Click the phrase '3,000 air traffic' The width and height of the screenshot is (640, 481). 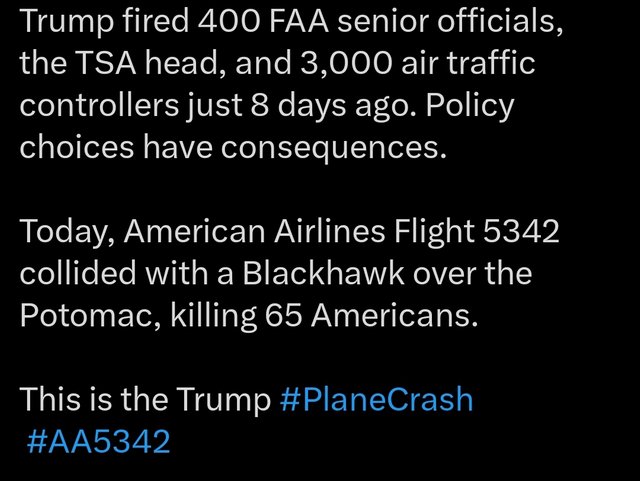(x=418, y=63)
